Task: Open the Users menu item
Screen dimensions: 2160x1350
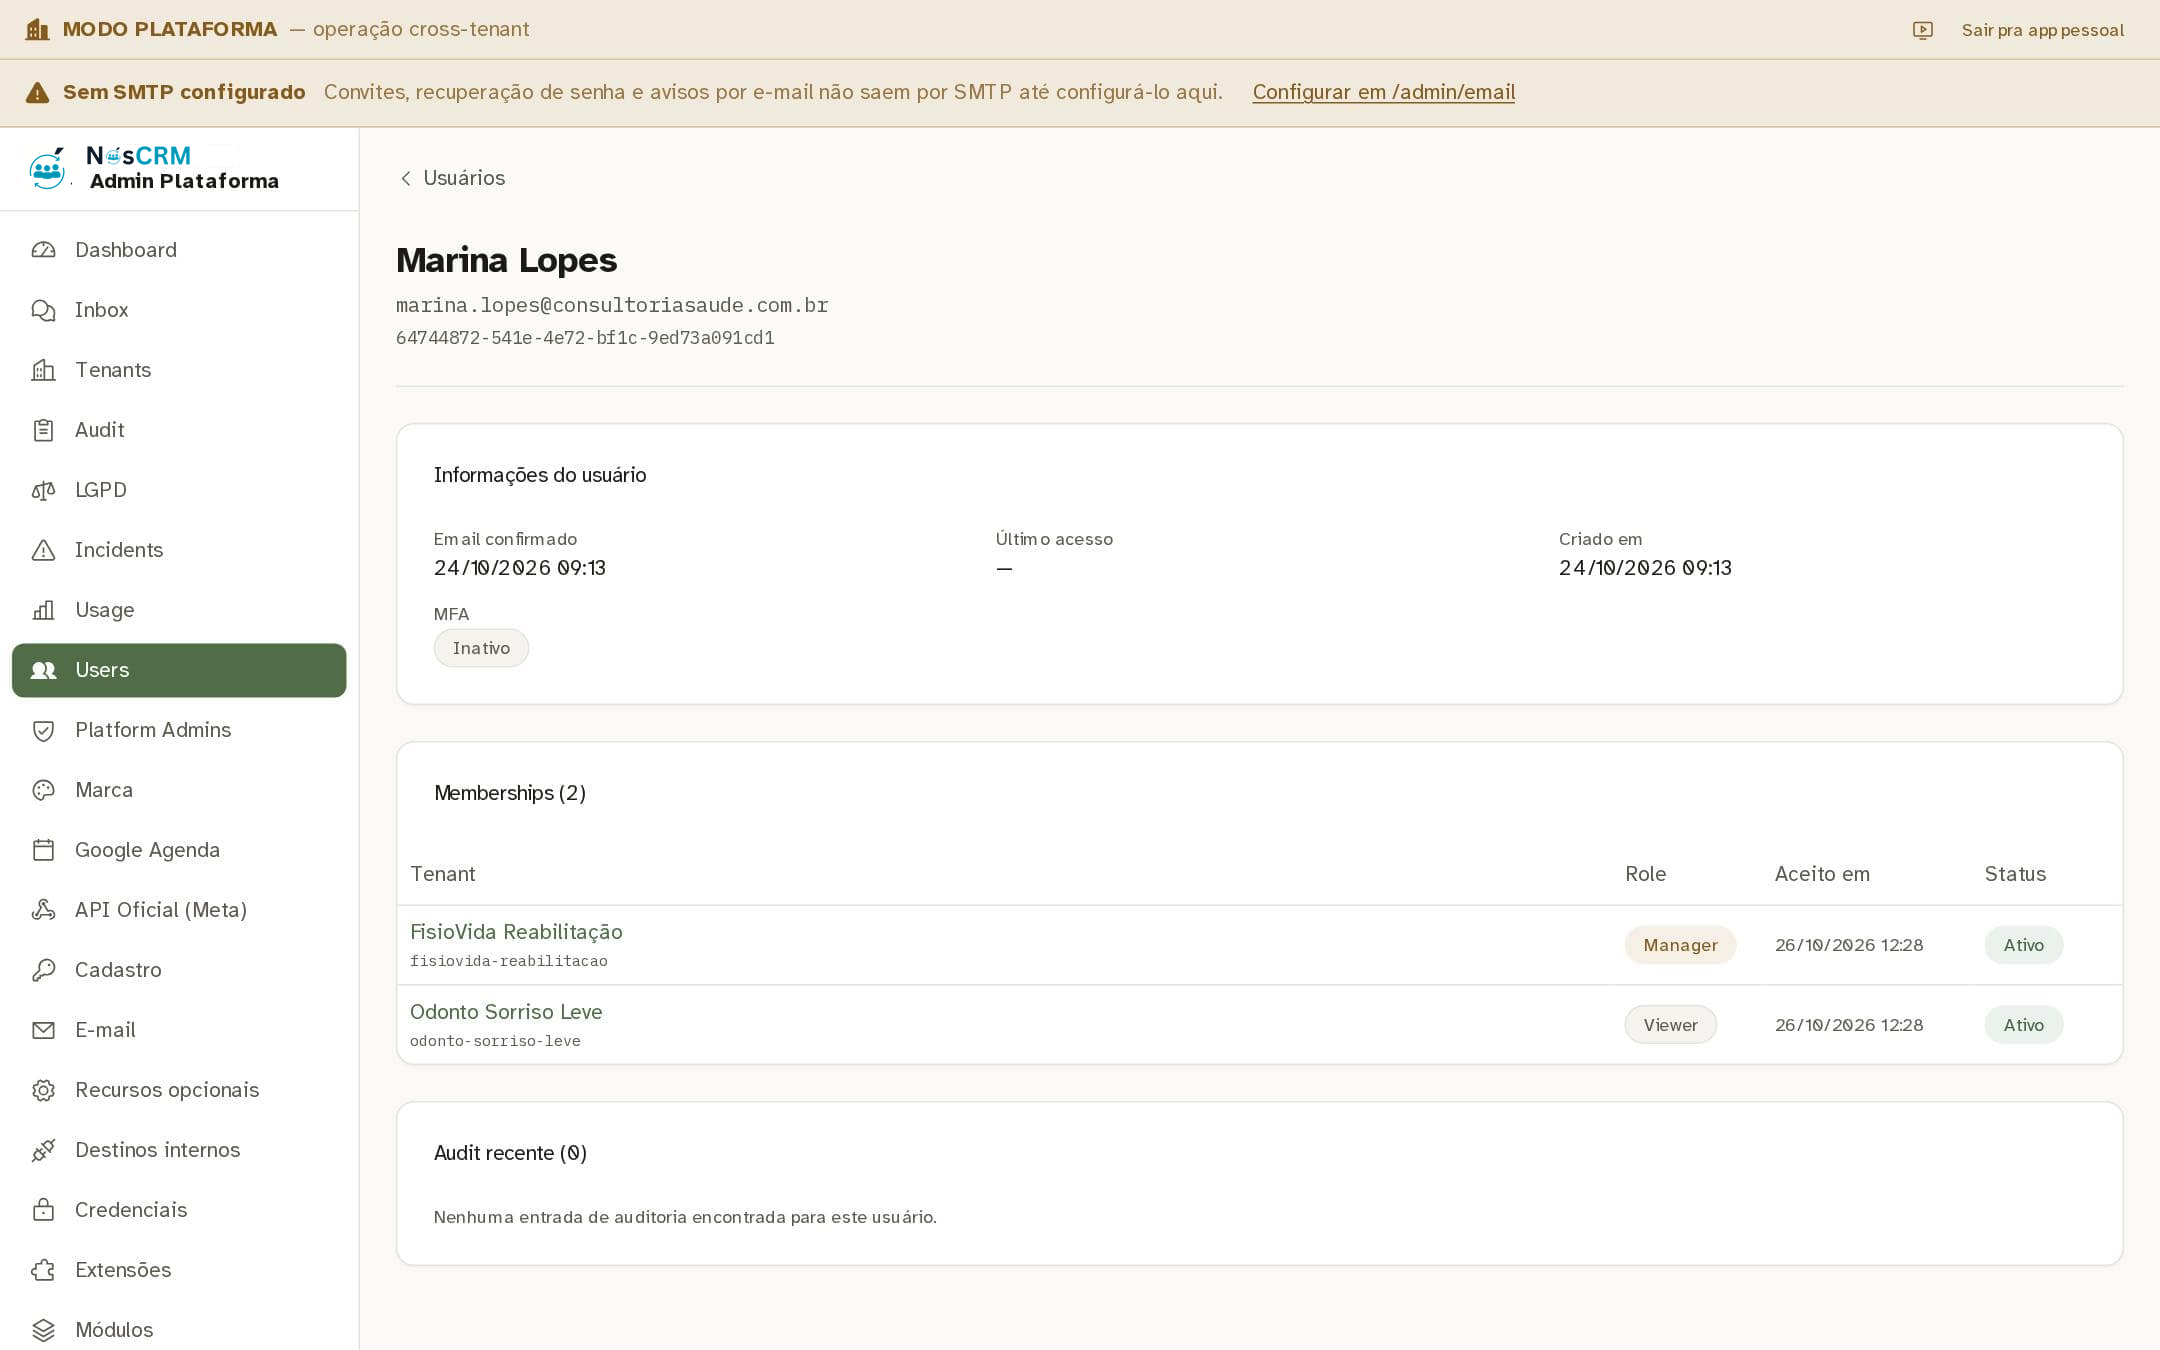Action: pyautogui.click(x=179, y=670)
